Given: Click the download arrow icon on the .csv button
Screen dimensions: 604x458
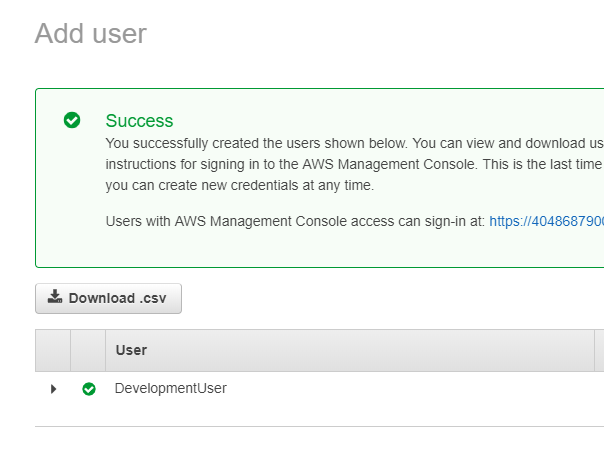Looking at the screenshot, I should 55,297.
